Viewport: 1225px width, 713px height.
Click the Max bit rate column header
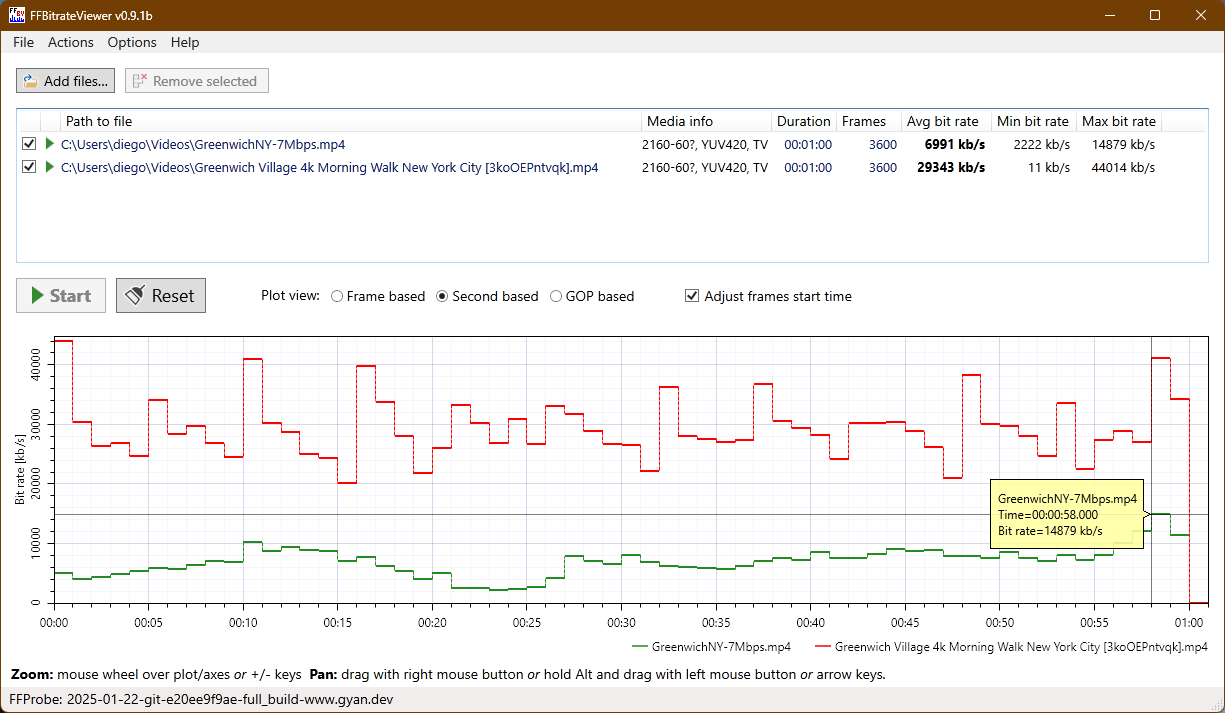point(1119,121)
